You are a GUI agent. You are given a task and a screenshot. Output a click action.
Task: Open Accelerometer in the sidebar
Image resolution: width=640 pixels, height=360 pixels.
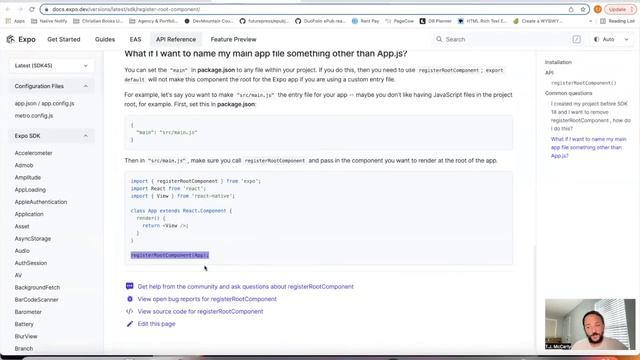click(x=33, y=153)
